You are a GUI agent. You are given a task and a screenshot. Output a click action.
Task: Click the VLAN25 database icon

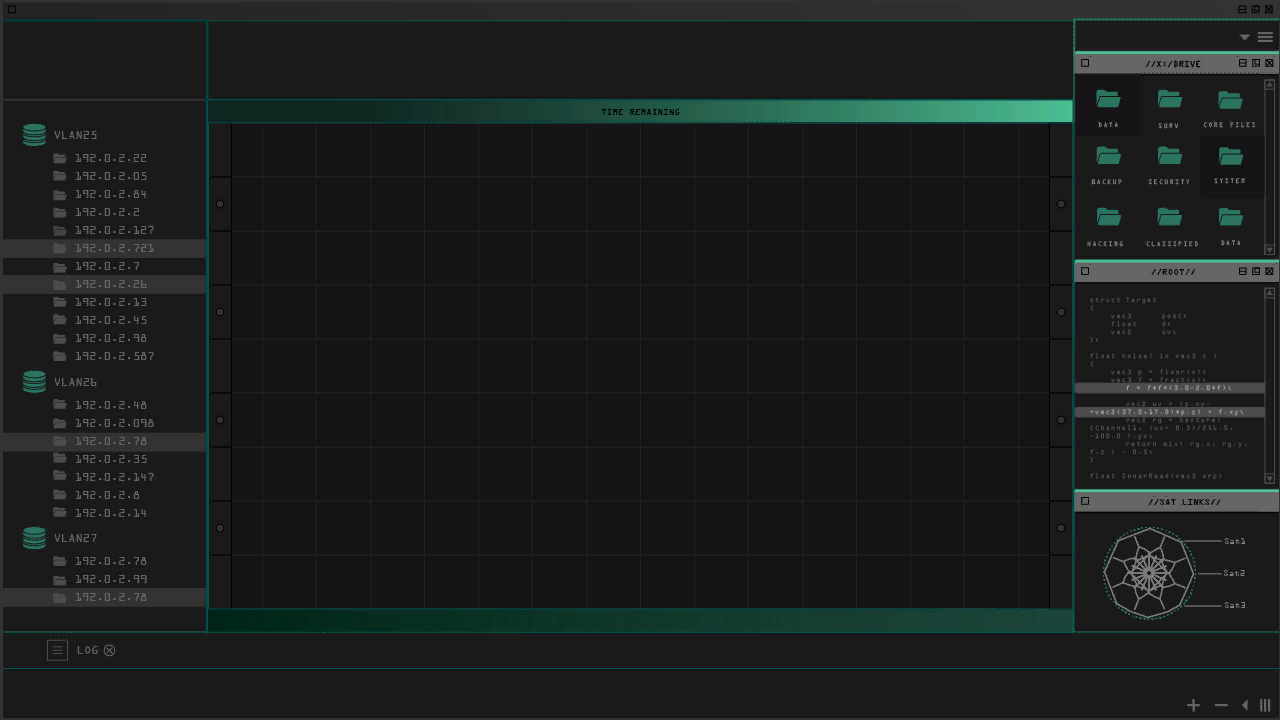tap(34, 135)
